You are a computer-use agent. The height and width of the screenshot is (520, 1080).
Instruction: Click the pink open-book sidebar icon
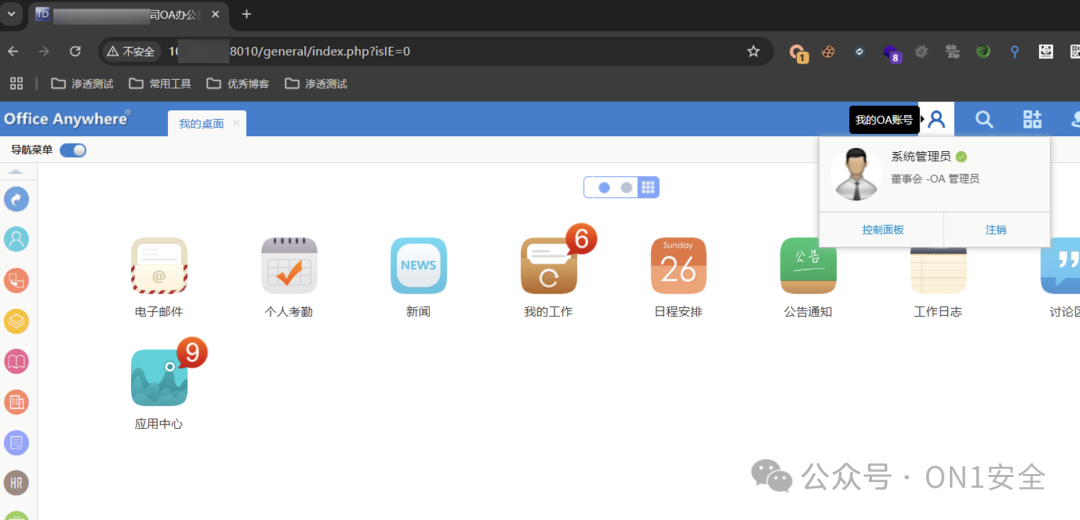pos(17,362)
